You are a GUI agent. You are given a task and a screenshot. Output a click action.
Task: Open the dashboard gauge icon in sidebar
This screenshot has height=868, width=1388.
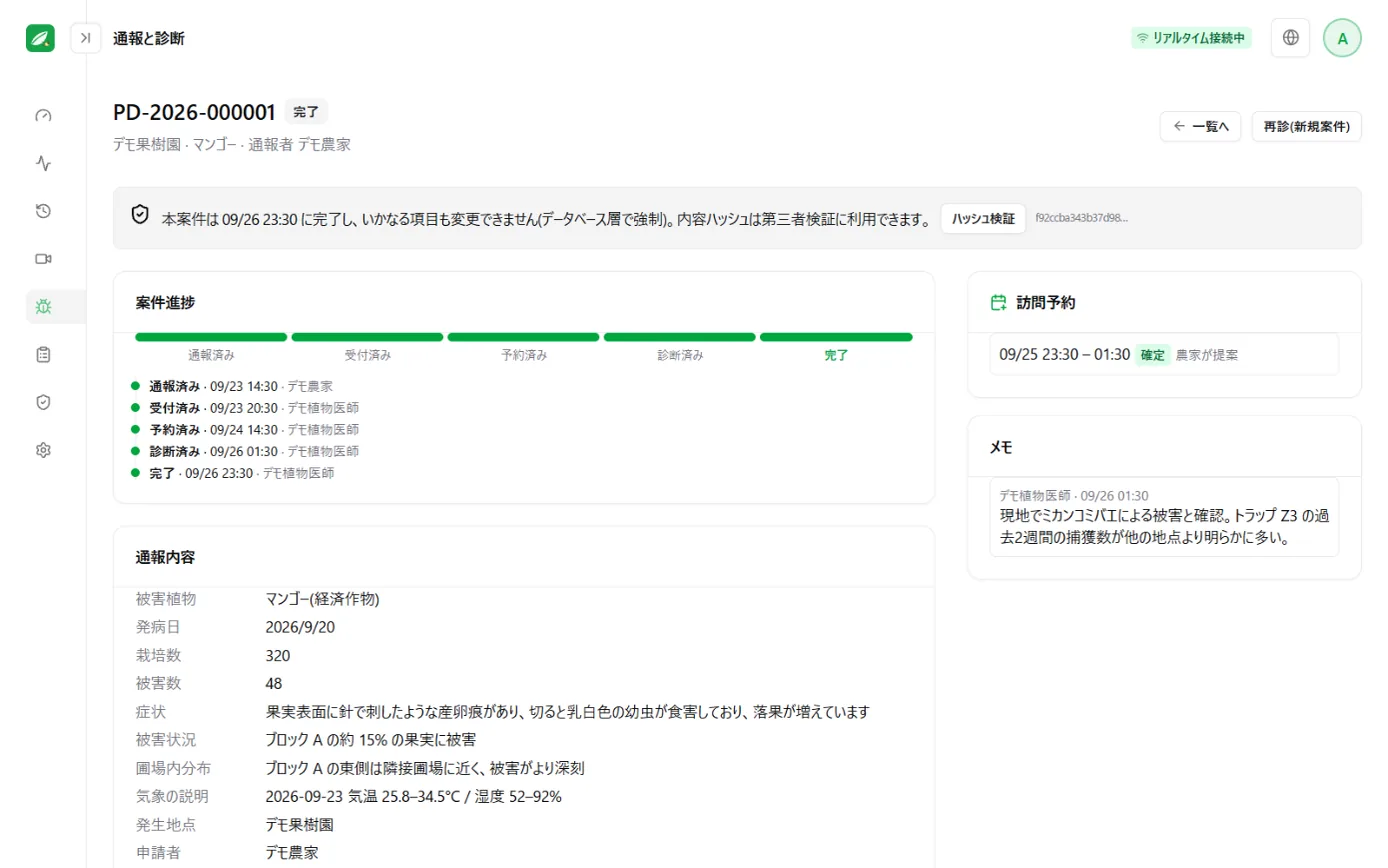coord(43,115)
